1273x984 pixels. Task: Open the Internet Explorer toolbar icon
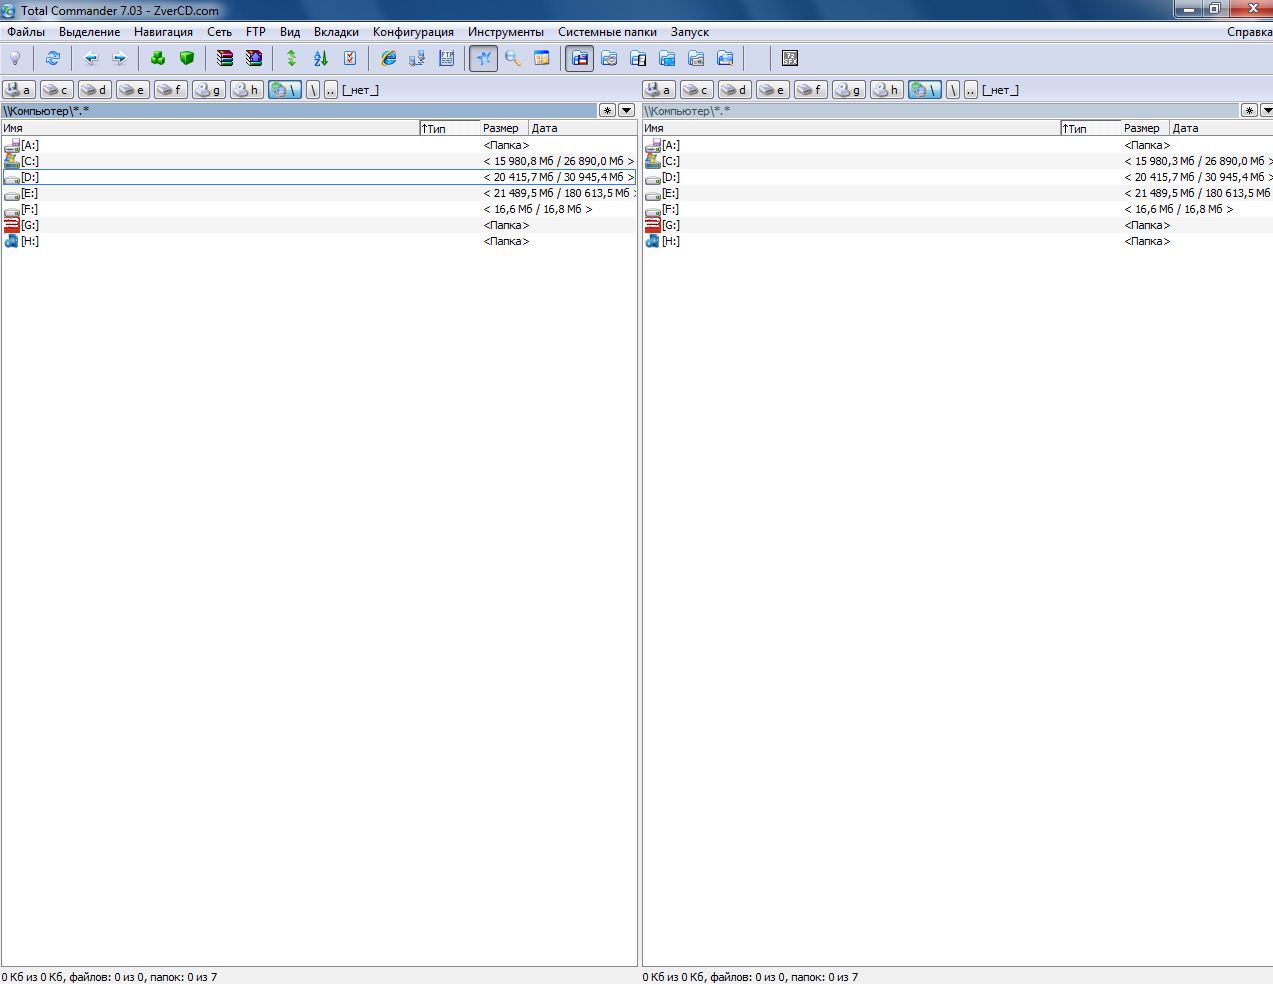(x=388, y=58)
